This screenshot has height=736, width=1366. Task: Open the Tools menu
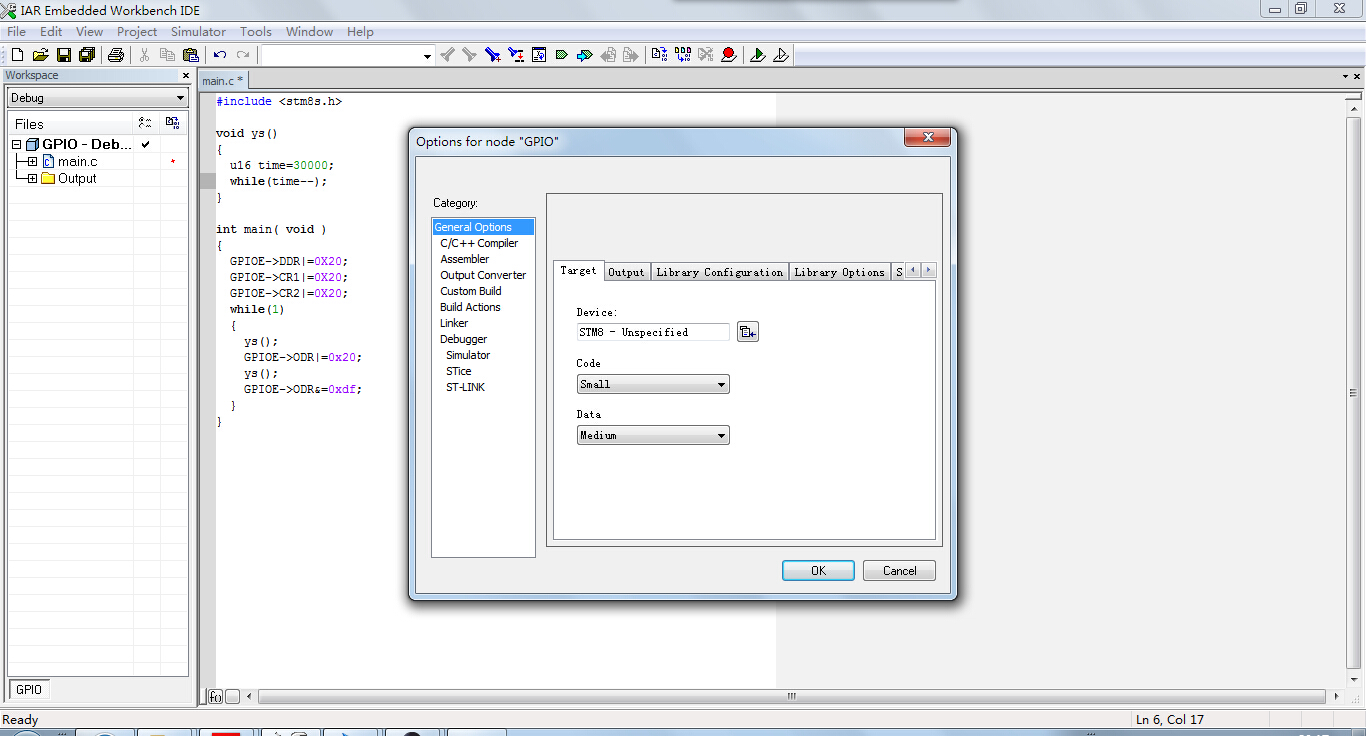(256, 32)
